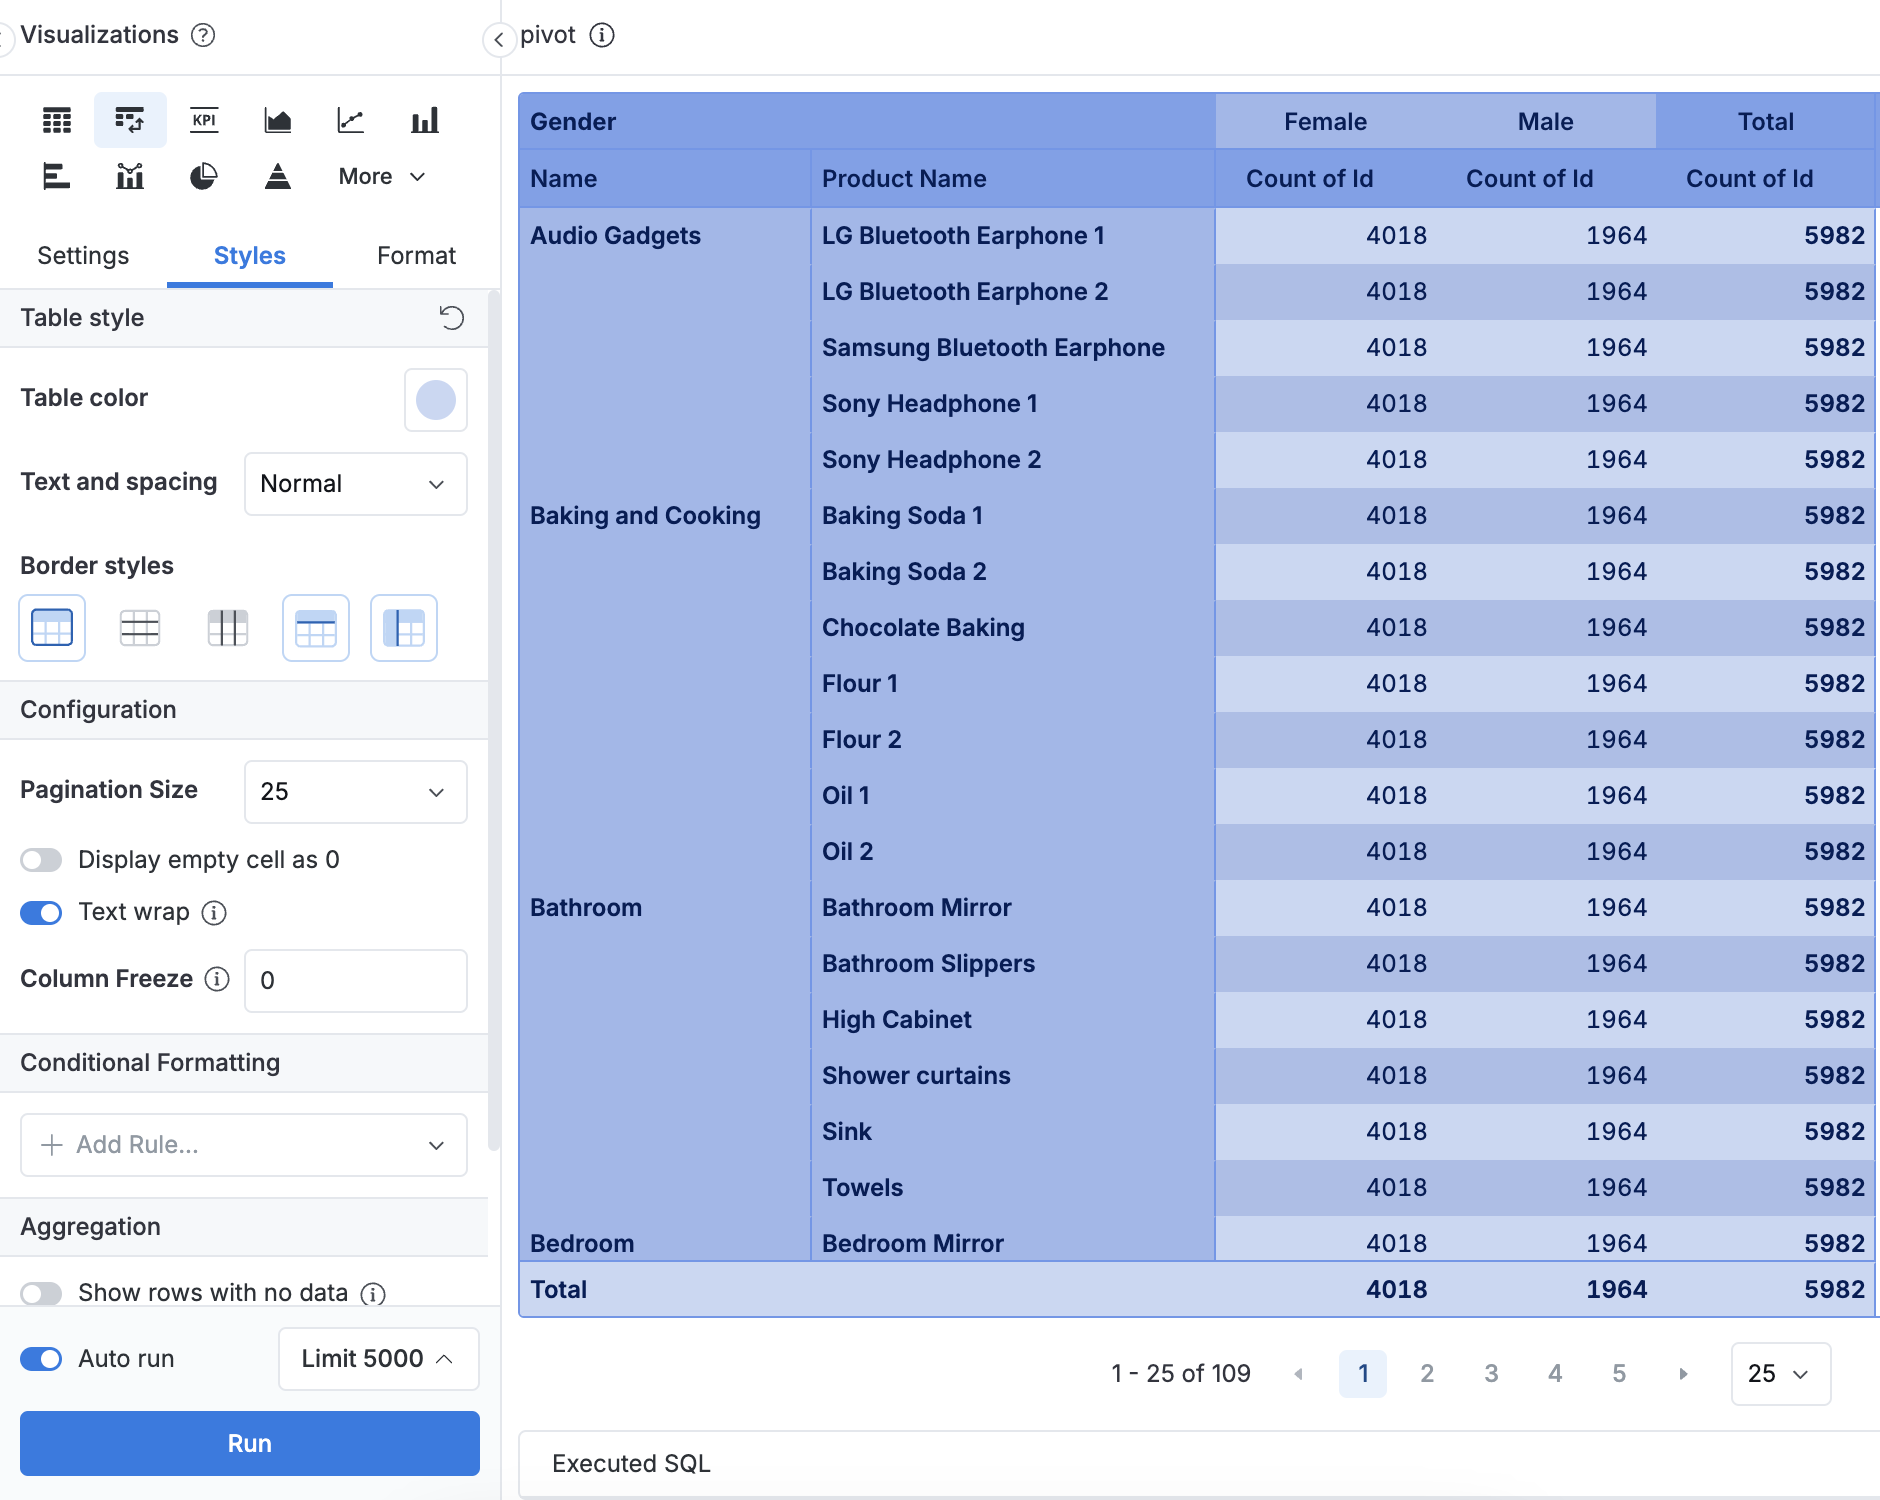
Task: Go to page 4
Action: (x=1555, y=1374)
